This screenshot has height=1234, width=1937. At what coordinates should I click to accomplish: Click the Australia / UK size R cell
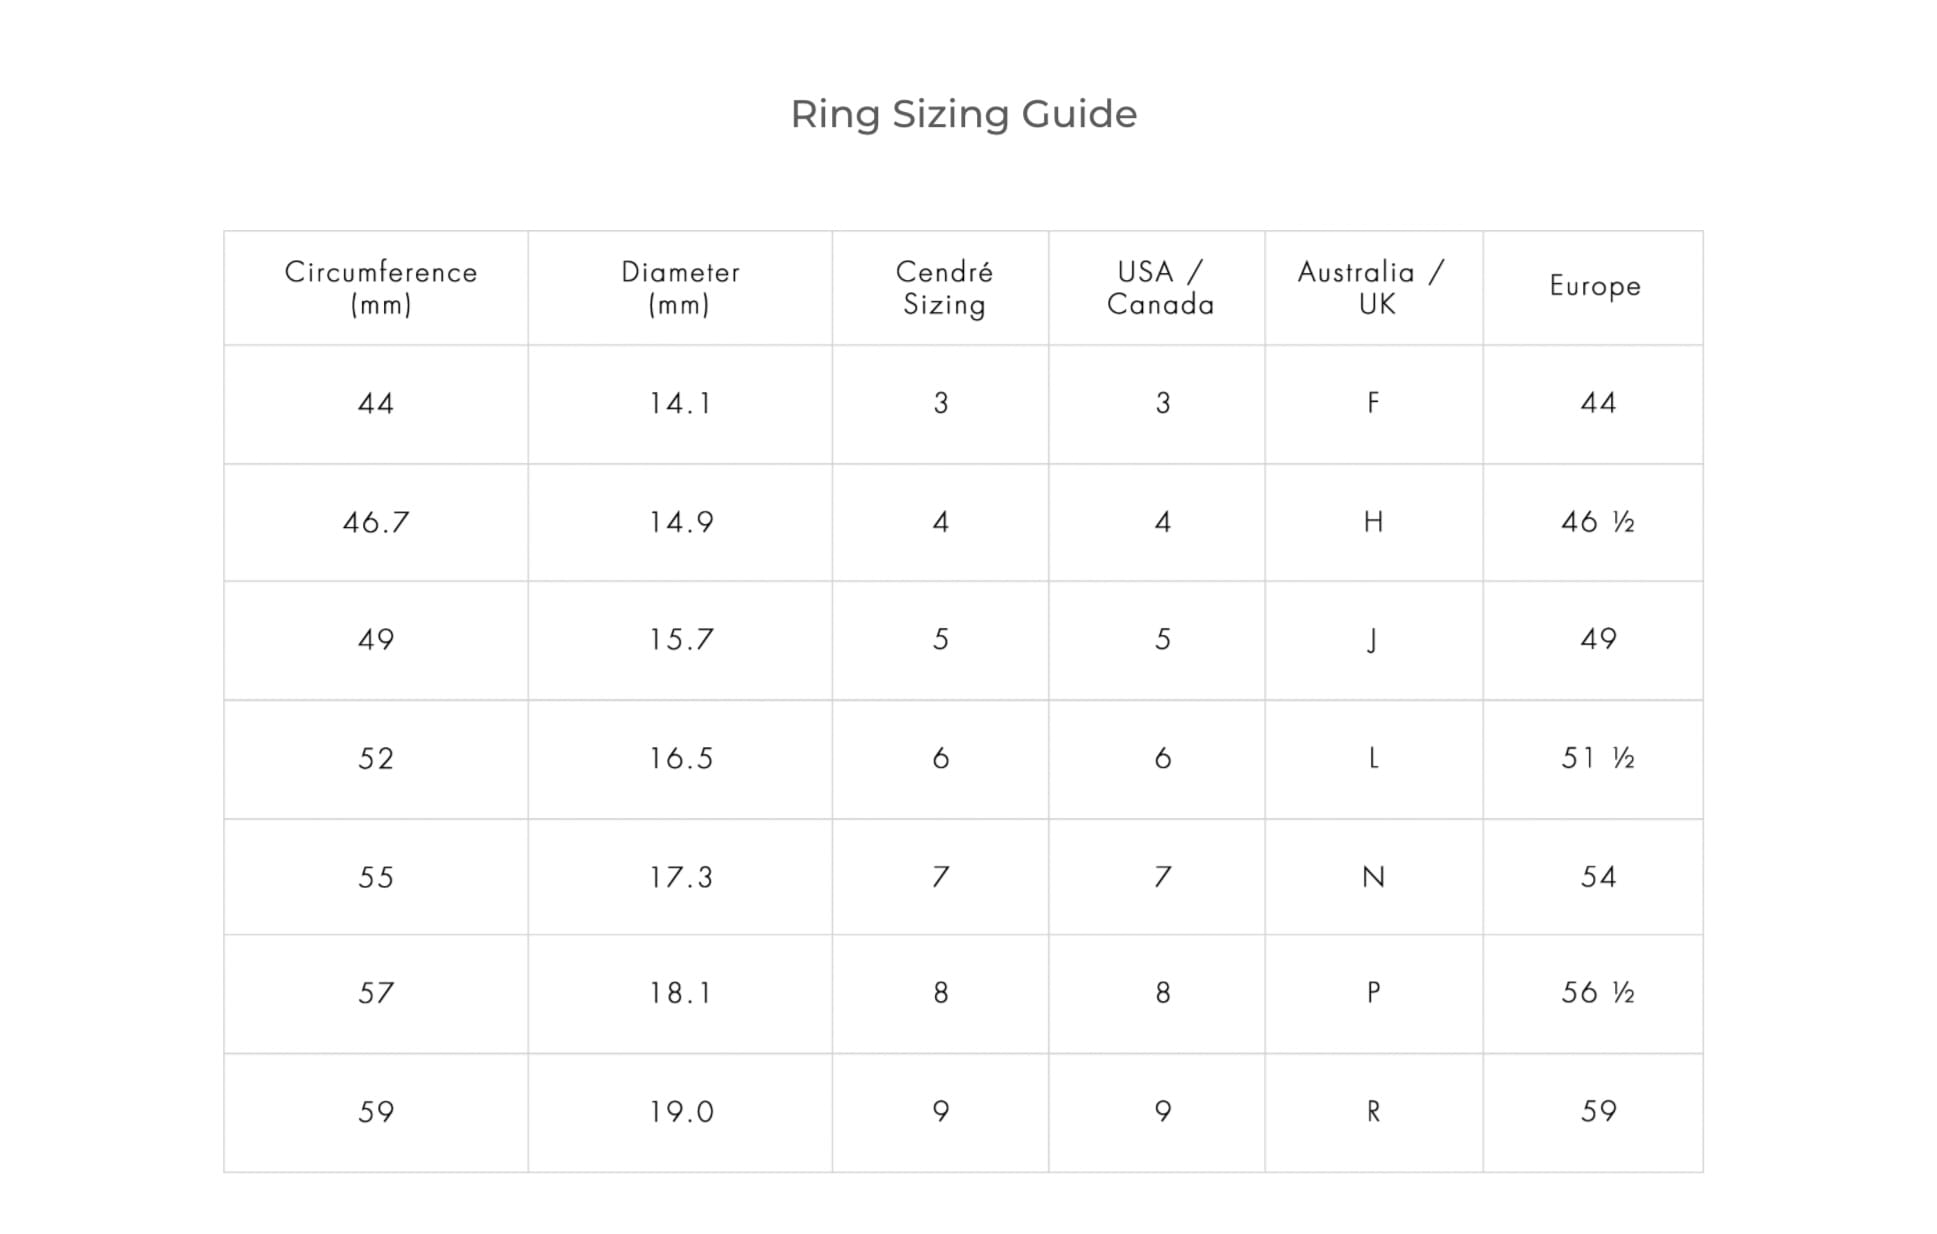[1373, 1111]
